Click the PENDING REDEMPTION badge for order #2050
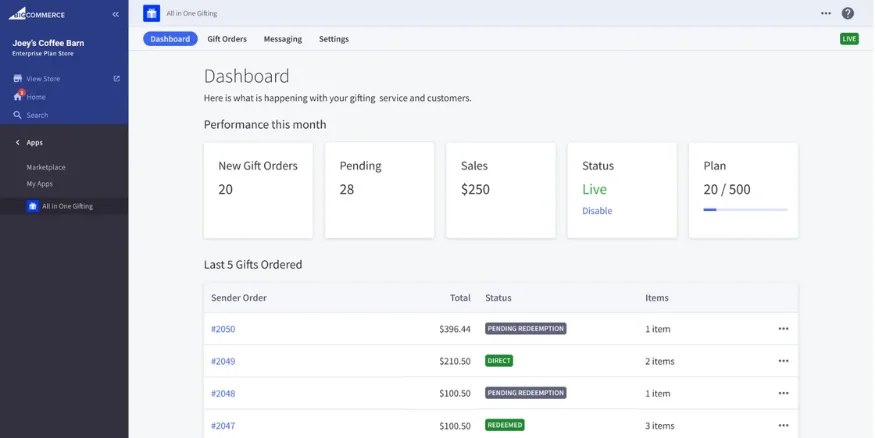The height and width of the screenshot is (438, 875). (526, 329)
